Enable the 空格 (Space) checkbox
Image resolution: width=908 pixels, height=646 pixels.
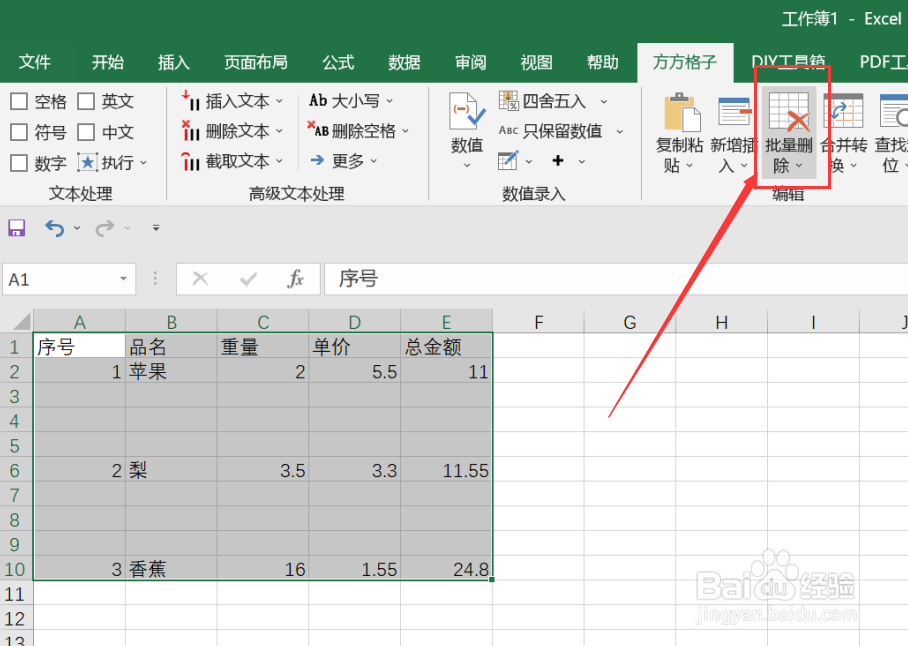(x=17, y=100)
